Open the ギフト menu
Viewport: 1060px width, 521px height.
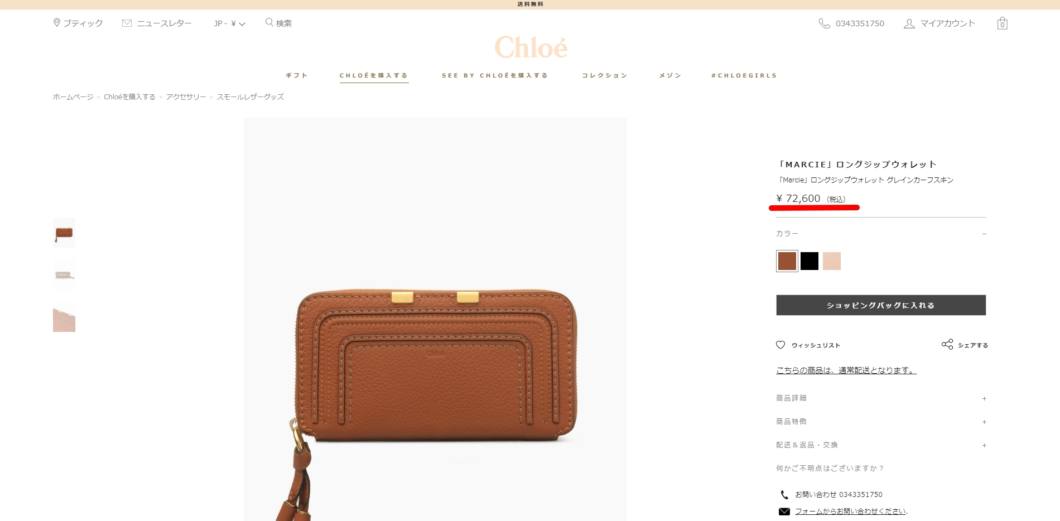click(297, 76)
